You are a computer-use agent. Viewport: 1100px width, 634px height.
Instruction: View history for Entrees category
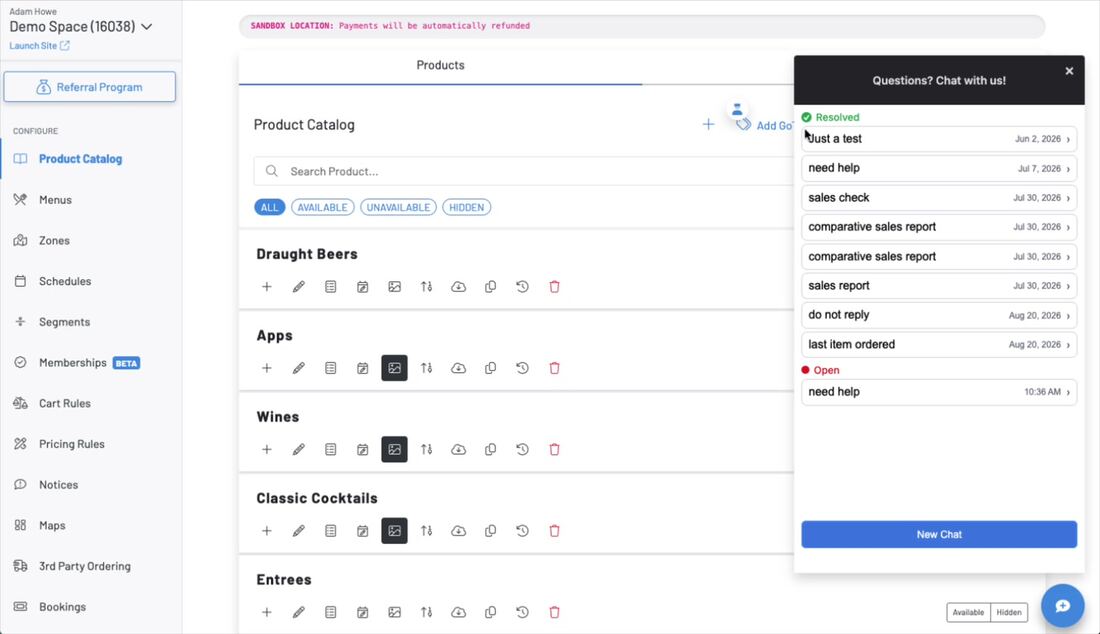coord(523,612)
